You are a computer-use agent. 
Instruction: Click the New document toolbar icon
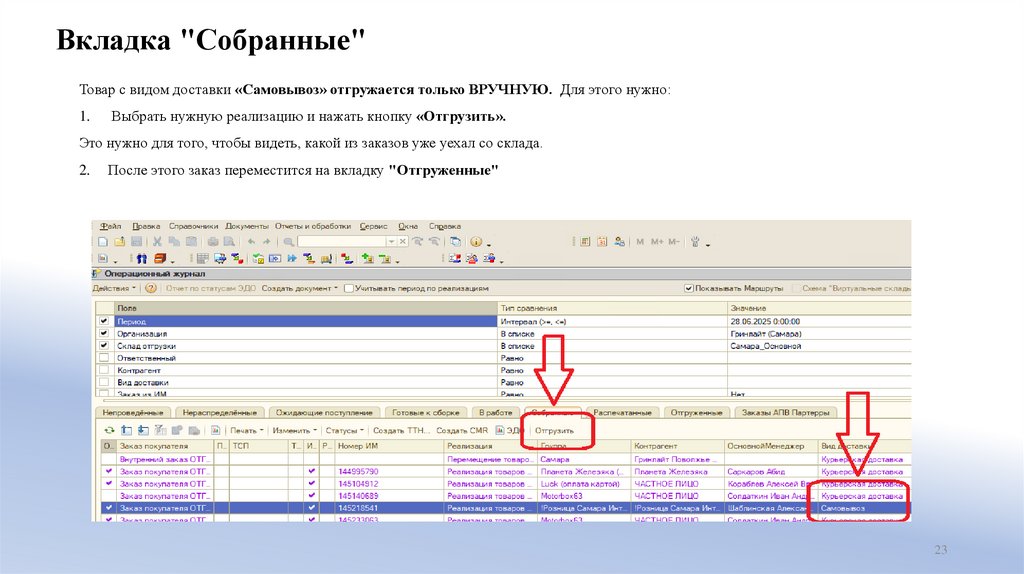[101, 242]
